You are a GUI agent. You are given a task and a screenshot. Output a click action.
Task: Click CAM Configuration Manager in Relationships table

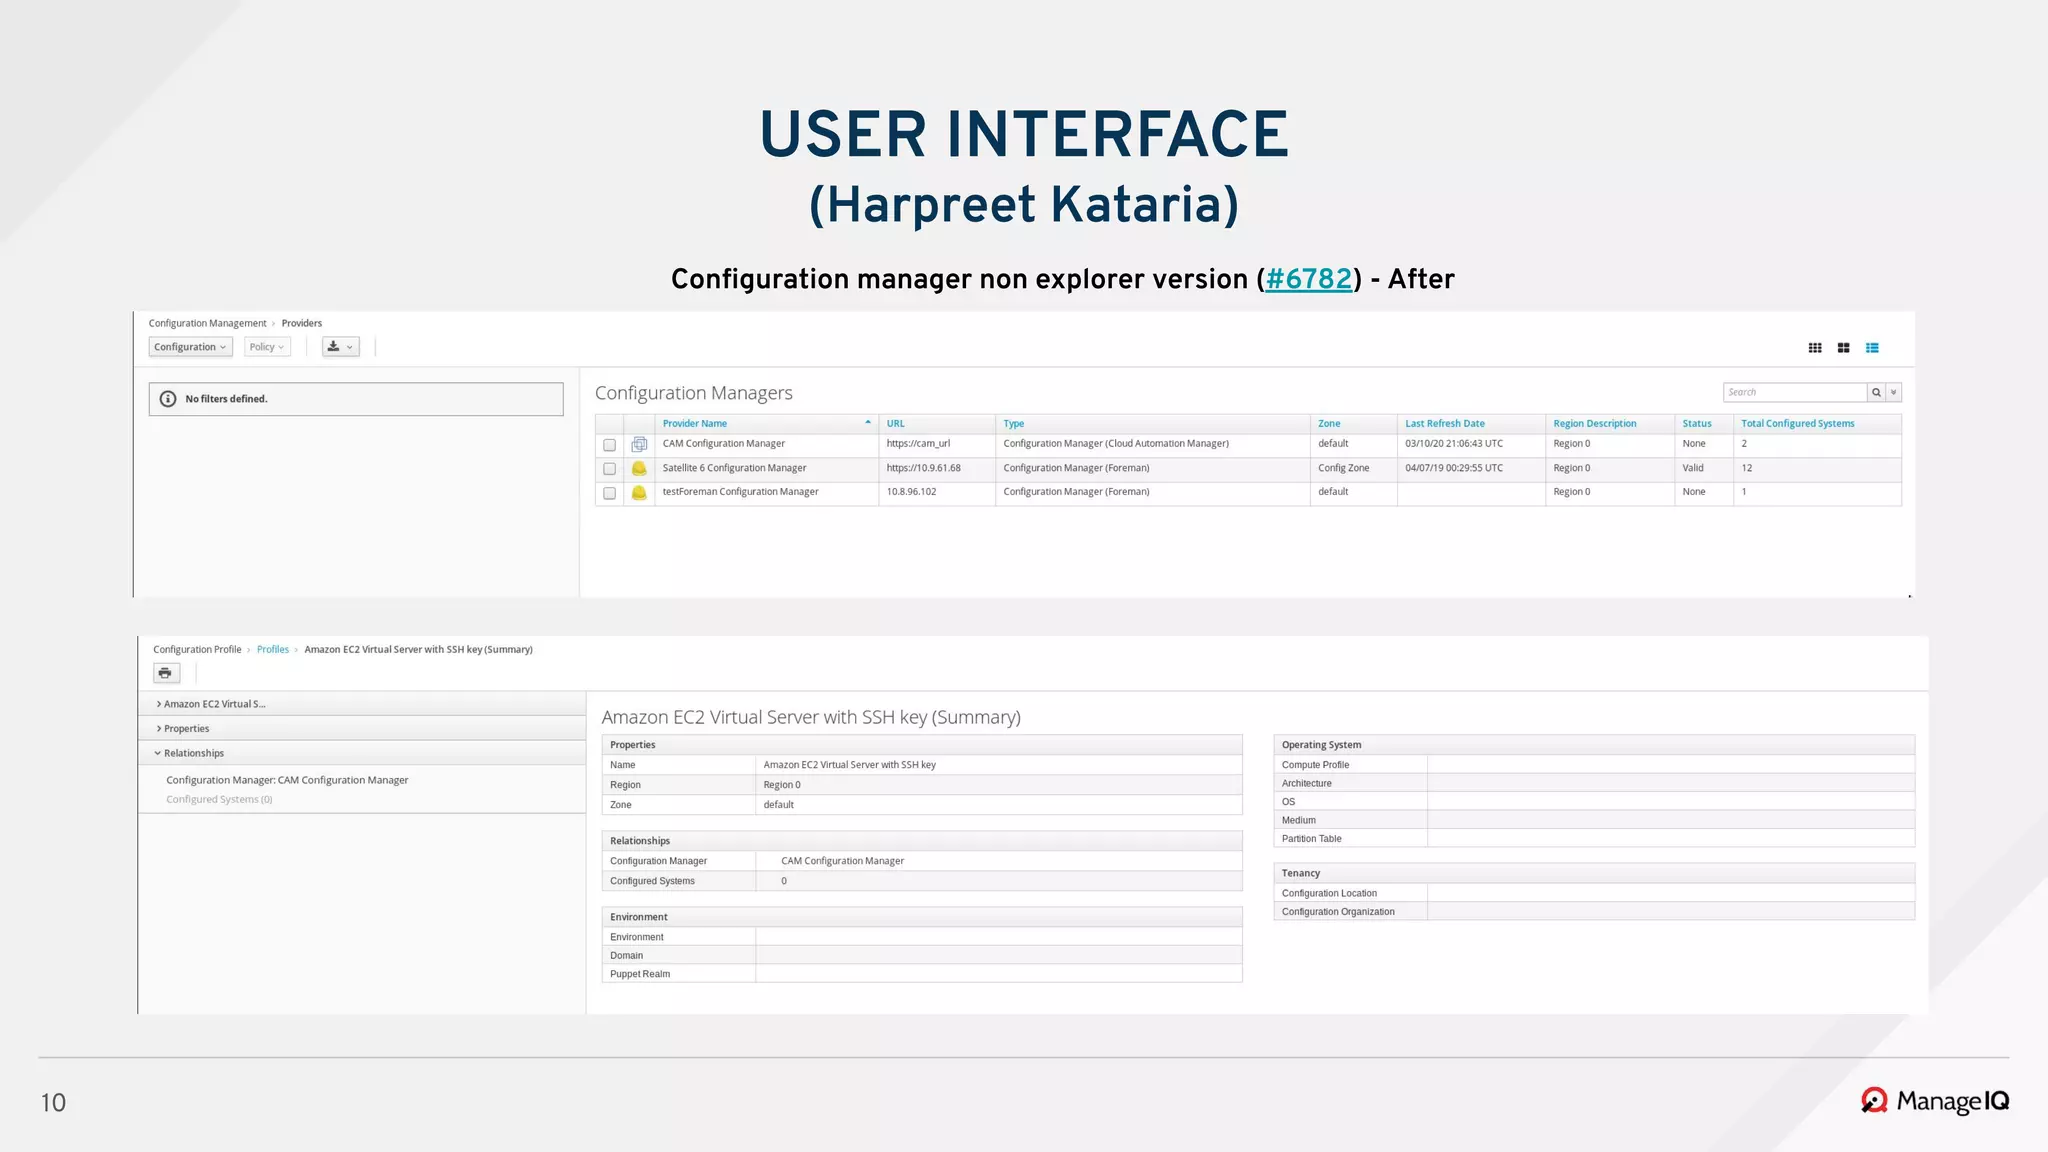pos(842,861)
